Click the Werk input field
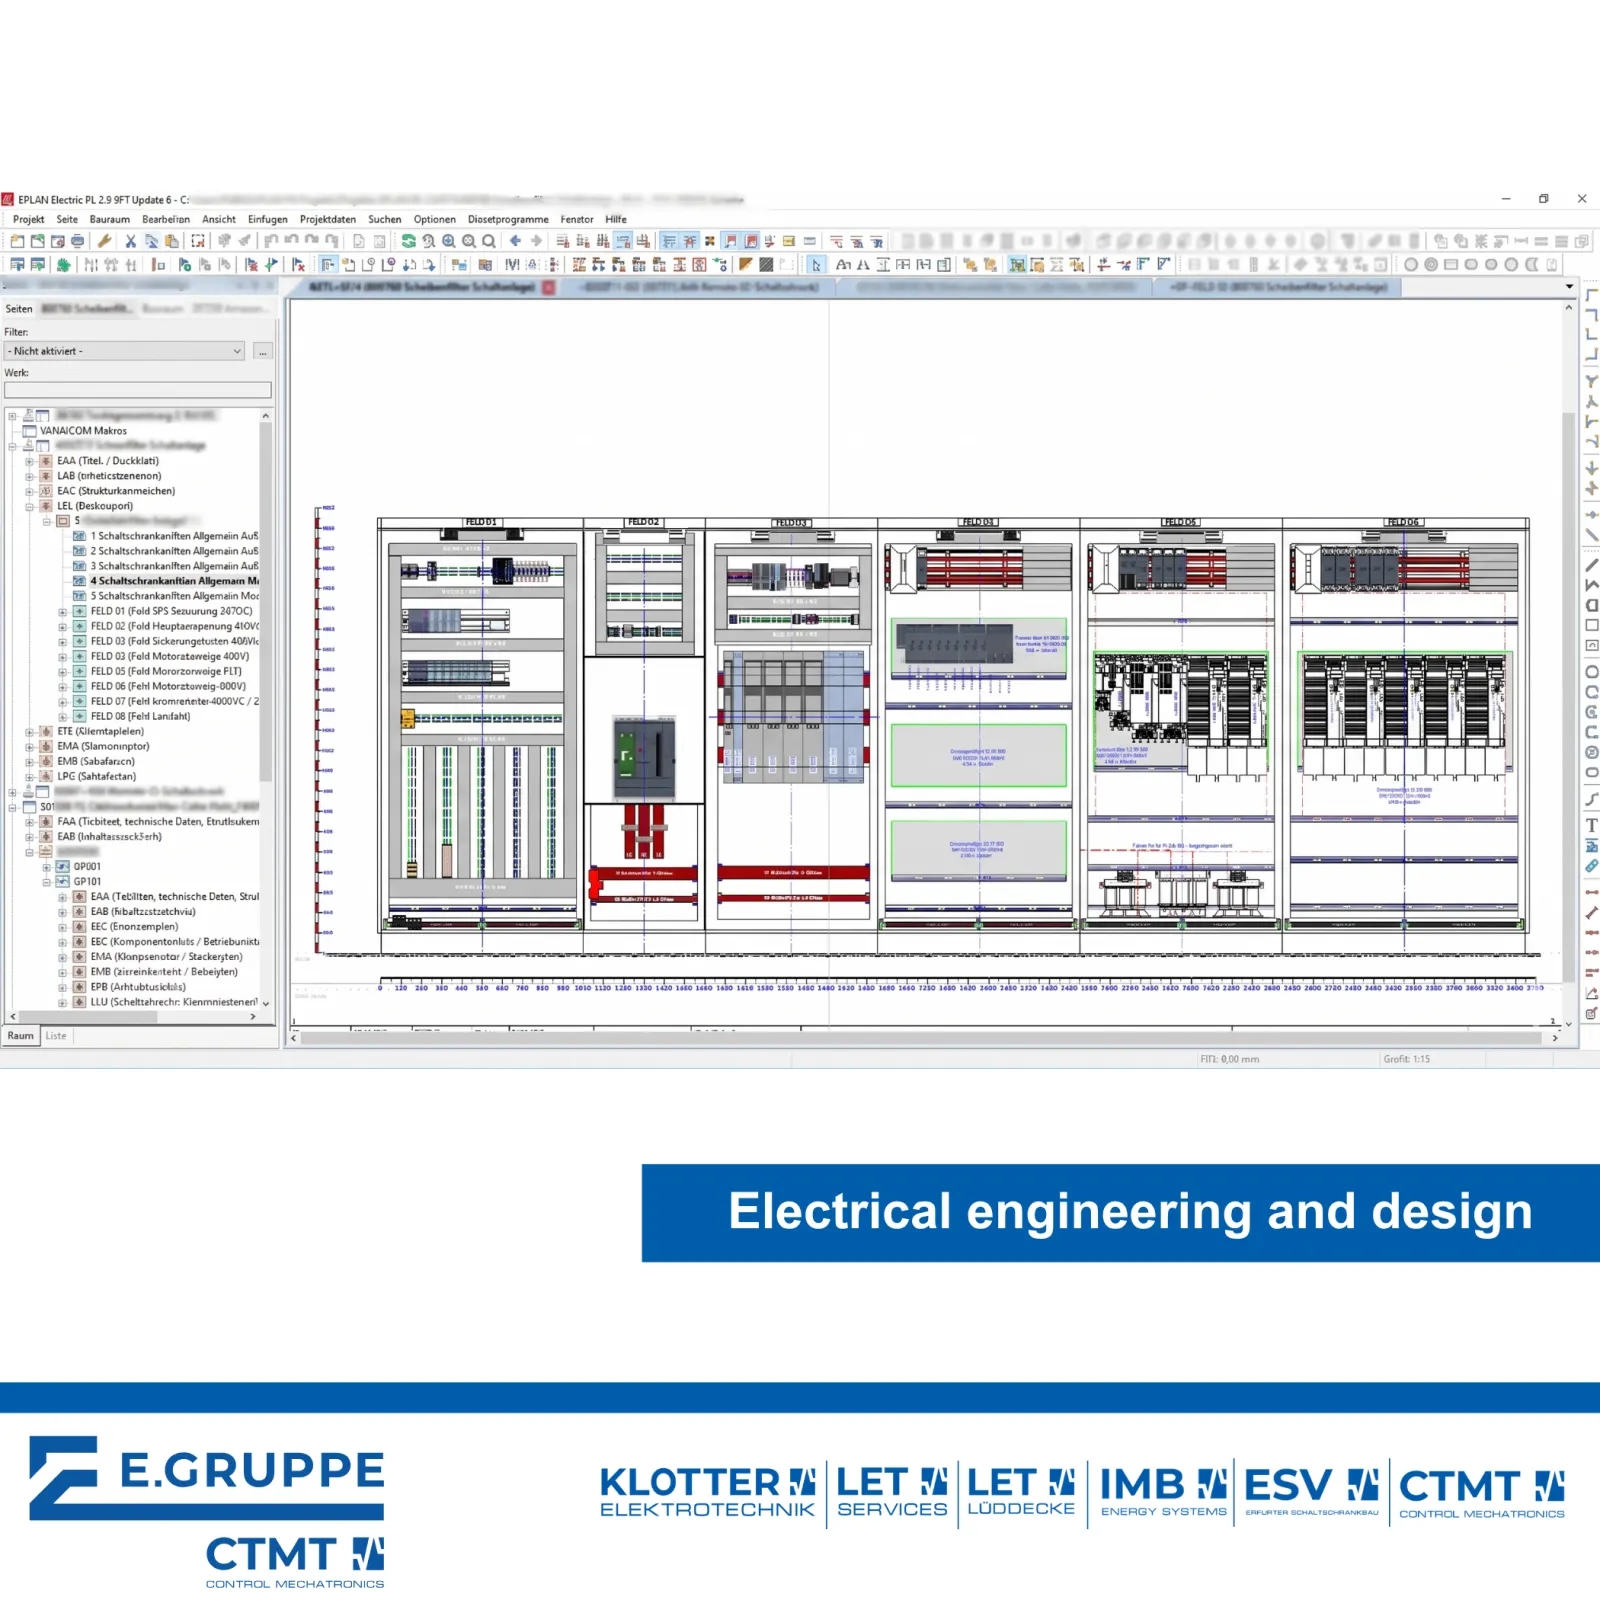Viewport: 1600px width, 1600px height. pyautogui.click(x=138, y=390)
